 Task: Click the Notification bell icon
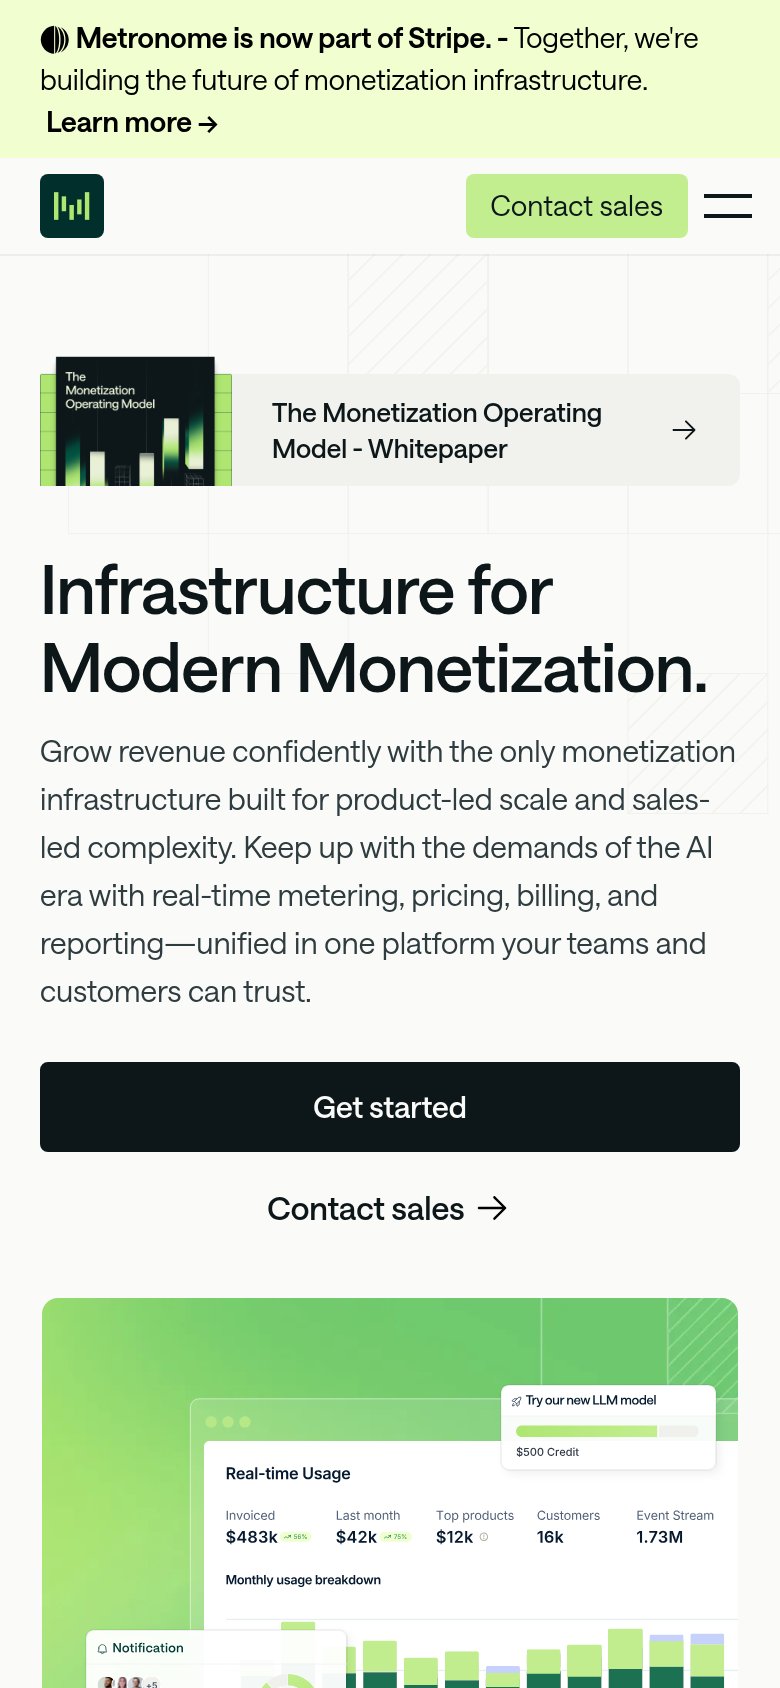tap(102, 1648)
